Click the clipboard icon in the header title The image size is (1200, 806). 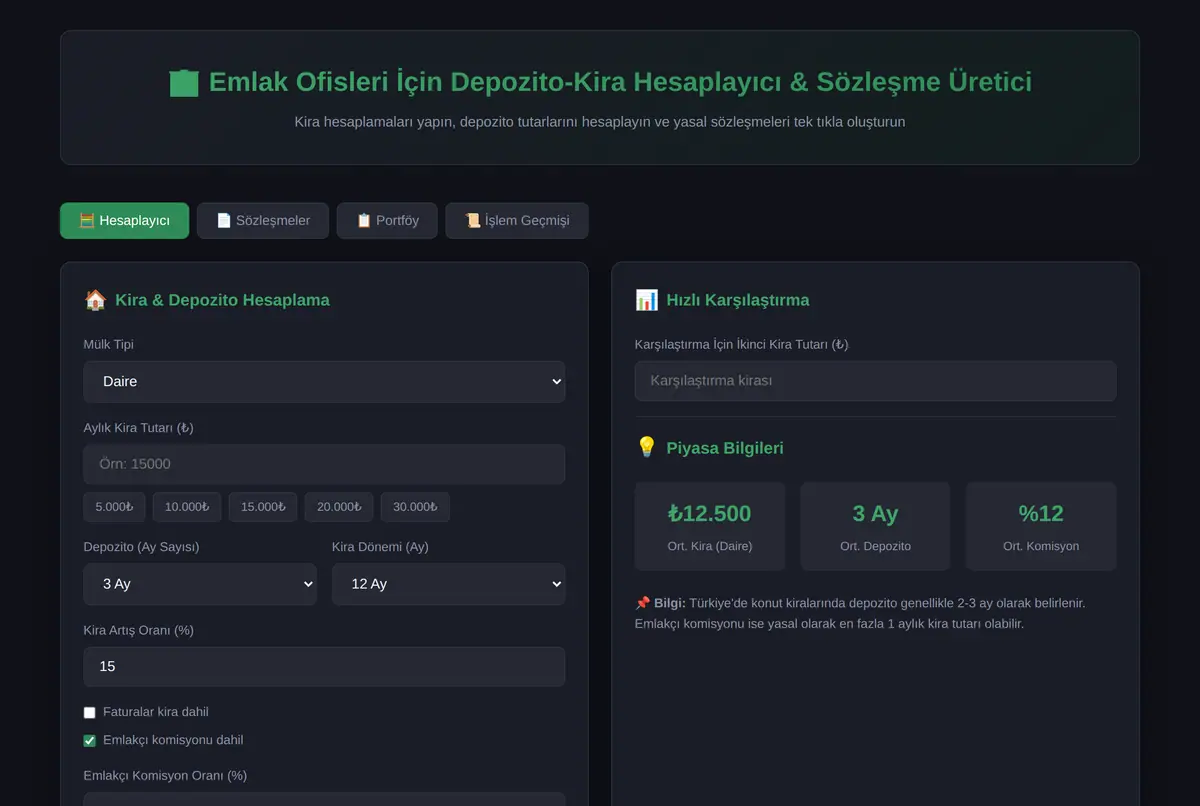coord(184,83)
